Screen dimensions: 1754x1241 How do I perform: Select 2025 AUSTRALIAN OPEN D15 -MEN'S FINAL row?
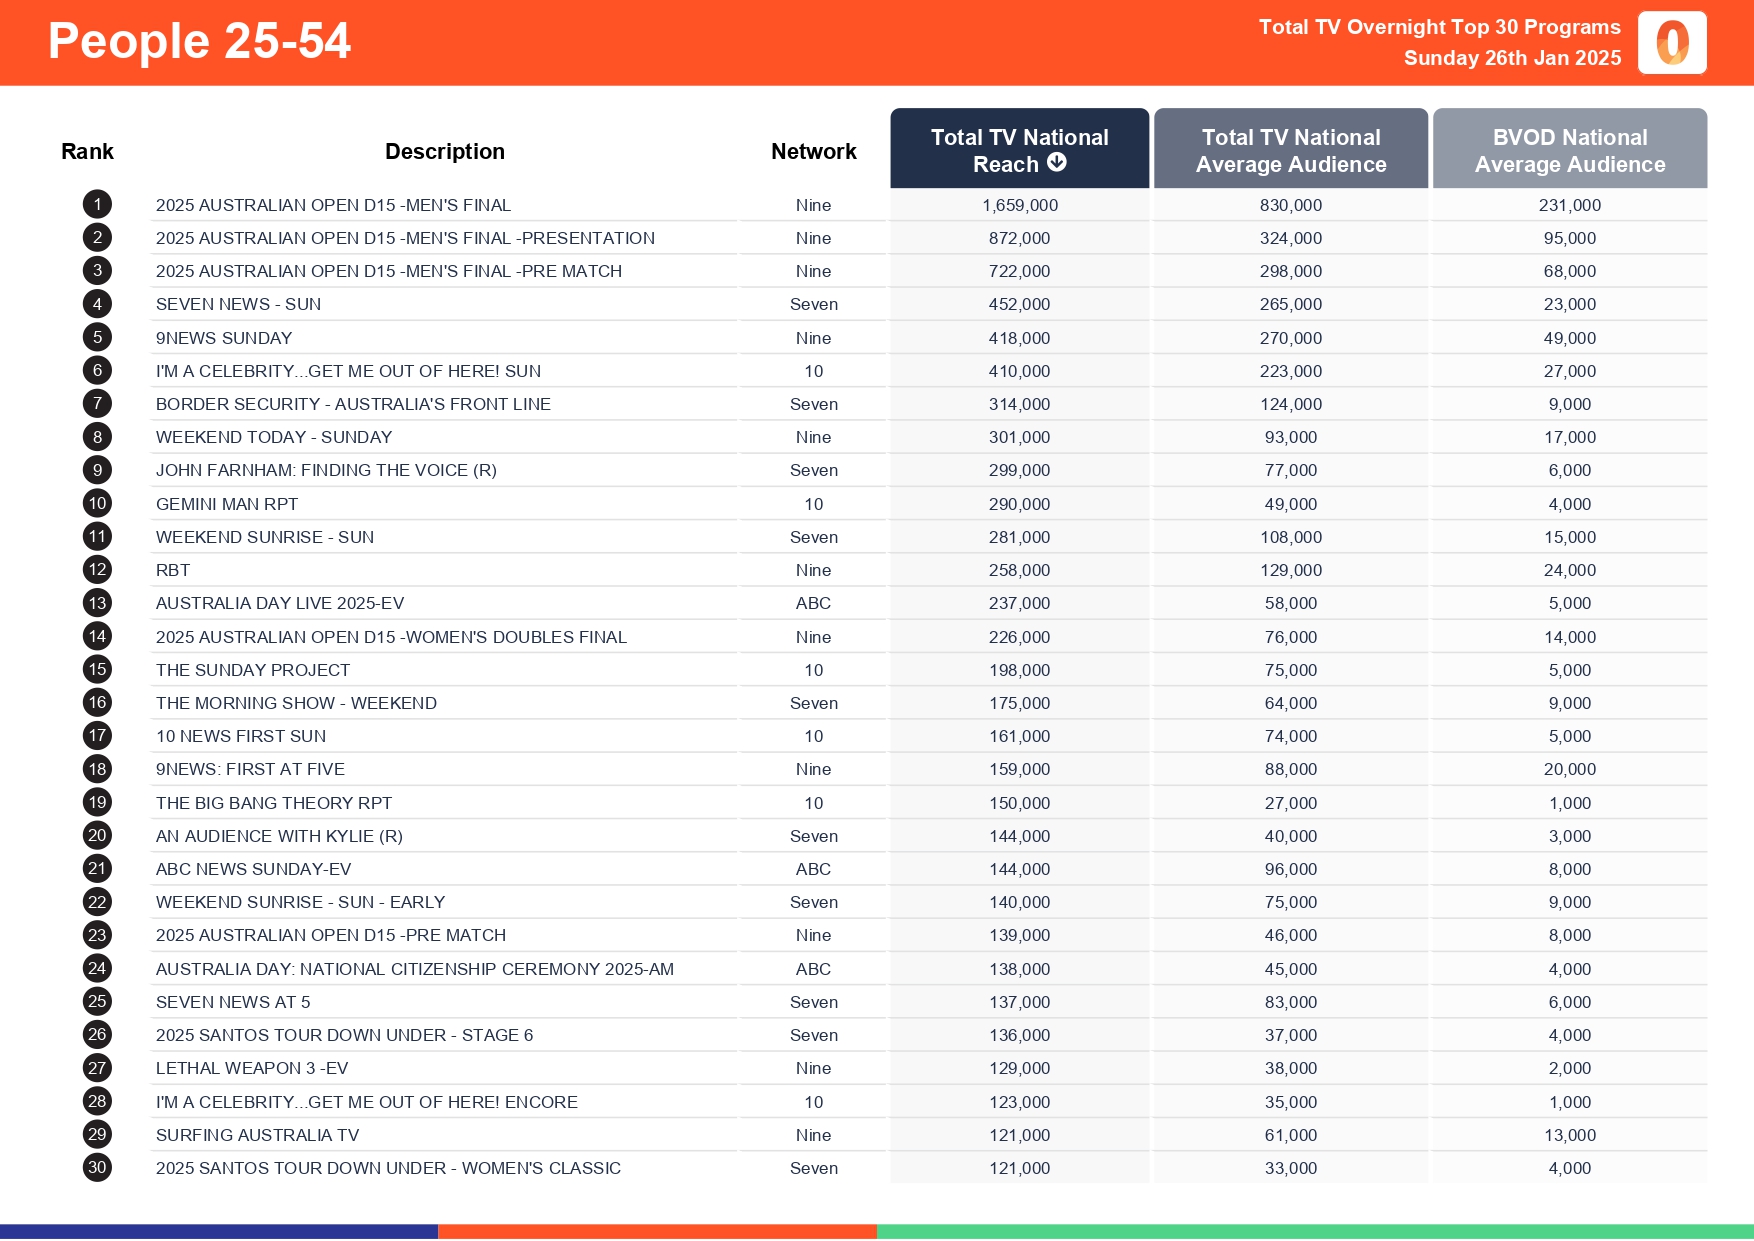(x=333, y=204)
